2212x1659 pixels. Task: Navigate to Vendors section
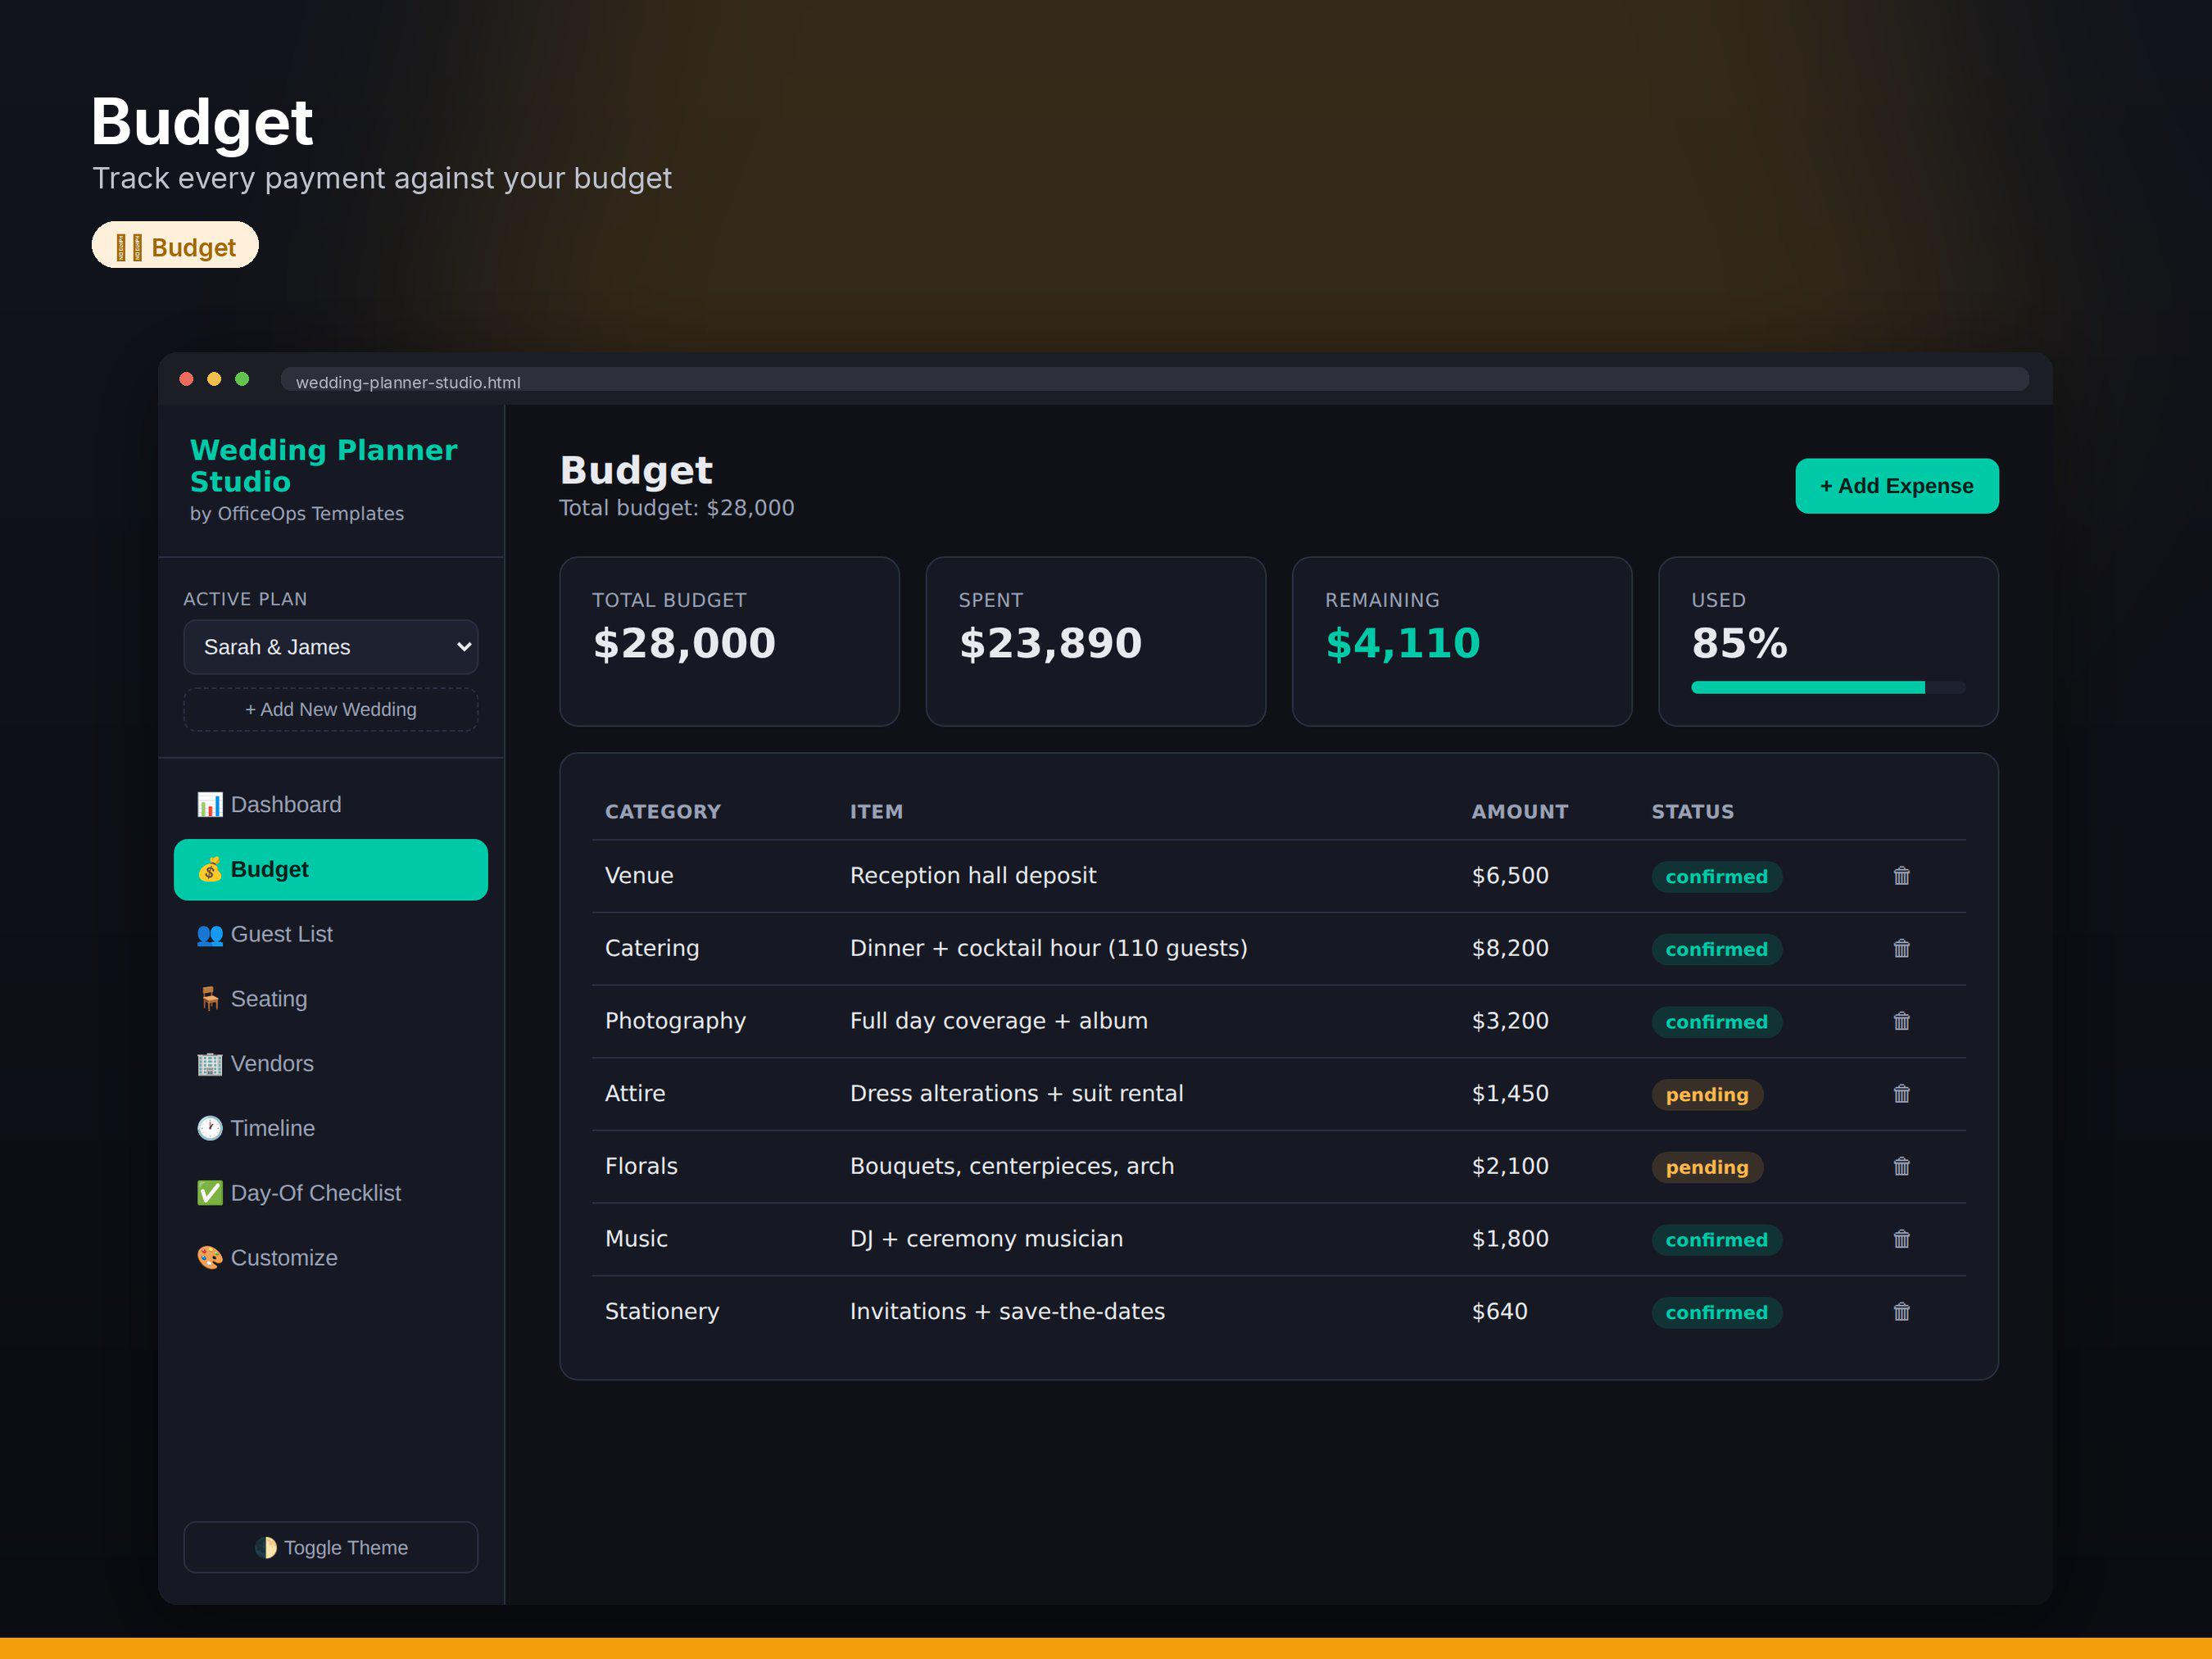point(331,1063)
